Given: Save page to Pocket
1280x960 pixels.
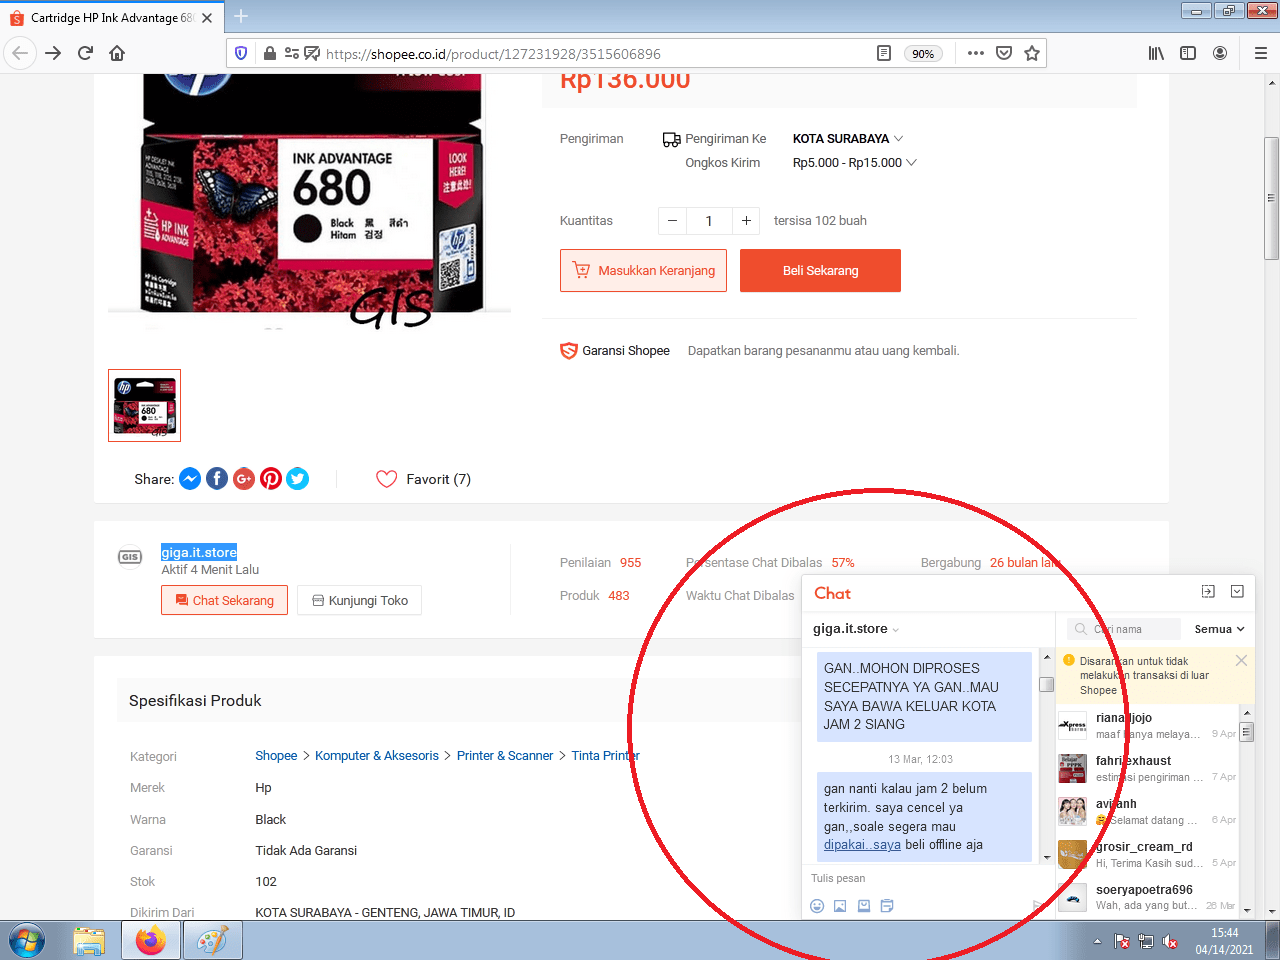Looking at the screenshot, I should pos(1004,53).
